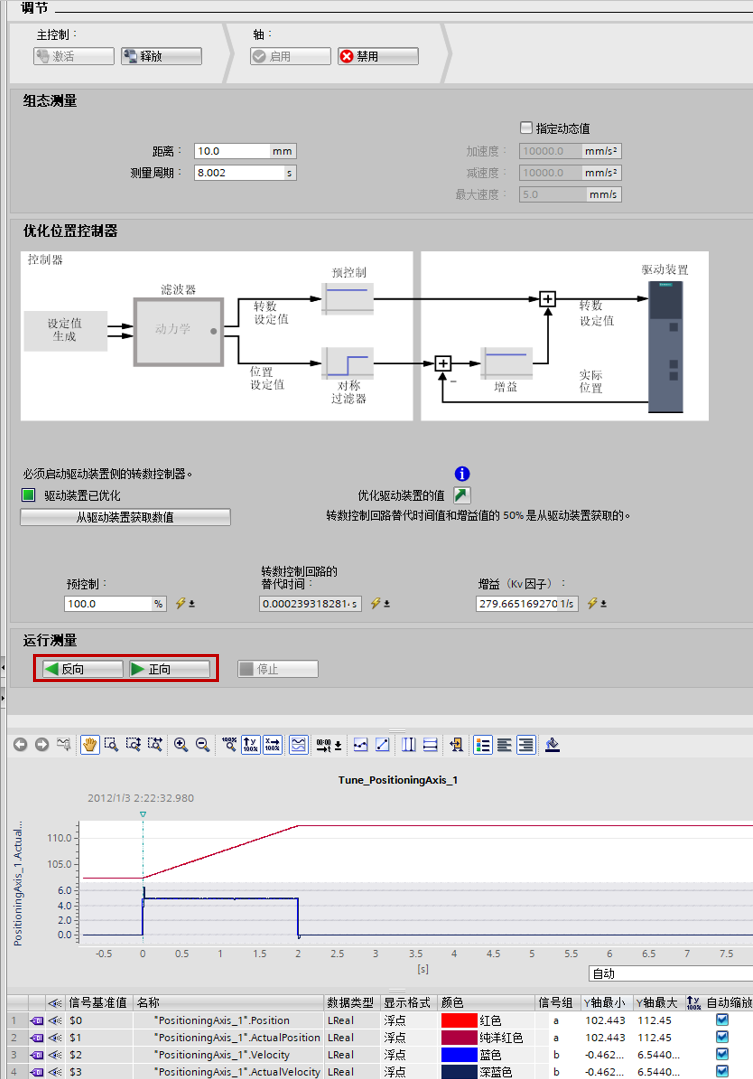
Task: Click the 从驱动装置获取数值 button
Action: (125, 517)
